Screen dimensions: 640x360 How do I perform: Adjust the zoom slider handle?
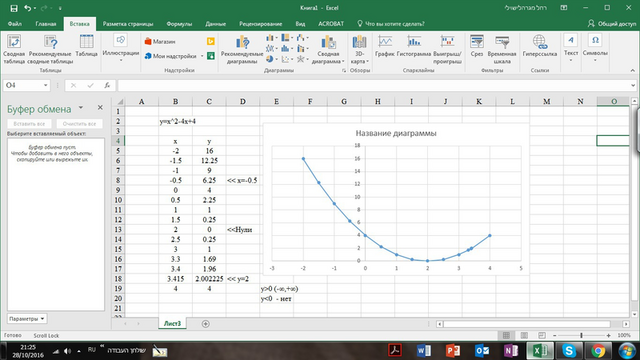pos(581,335)
